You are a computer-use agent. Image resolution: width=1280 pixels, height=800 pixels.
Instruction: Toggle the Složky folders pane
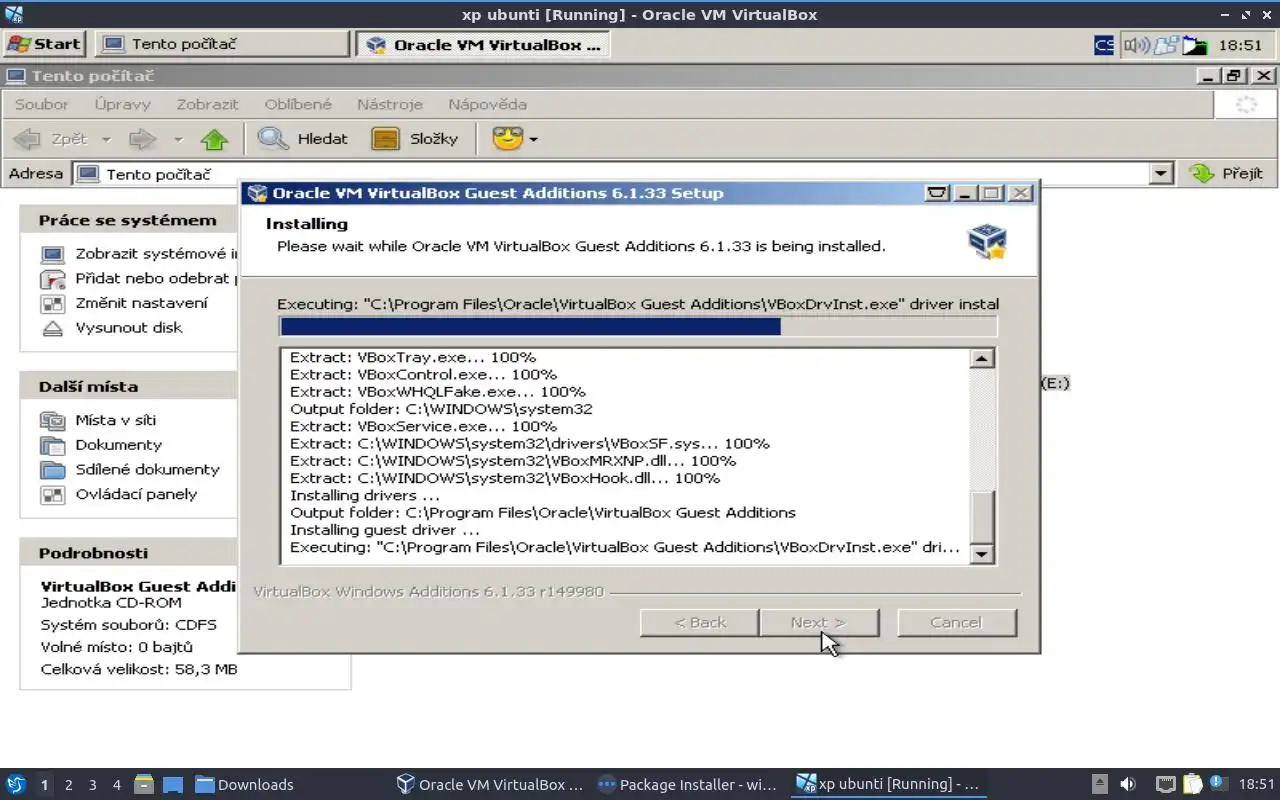pyautogui.click(x=414, y=139)
